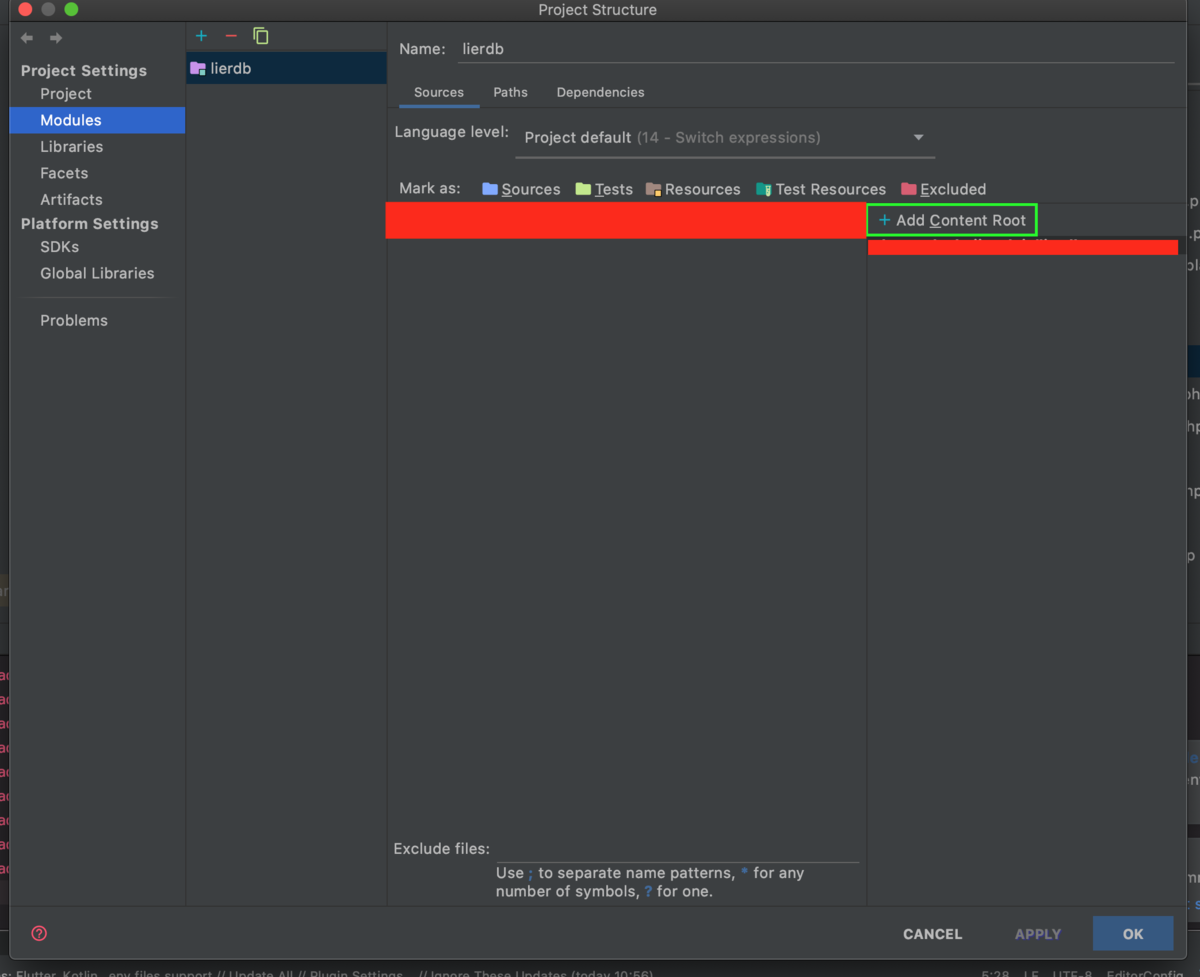
Task: Click the CANCEL button
Action: pos(932,934)
